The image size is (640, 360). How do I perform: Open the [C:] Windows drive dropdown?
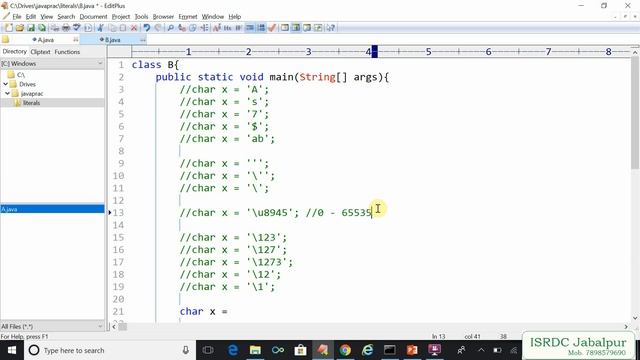click(x=52, y=64)
